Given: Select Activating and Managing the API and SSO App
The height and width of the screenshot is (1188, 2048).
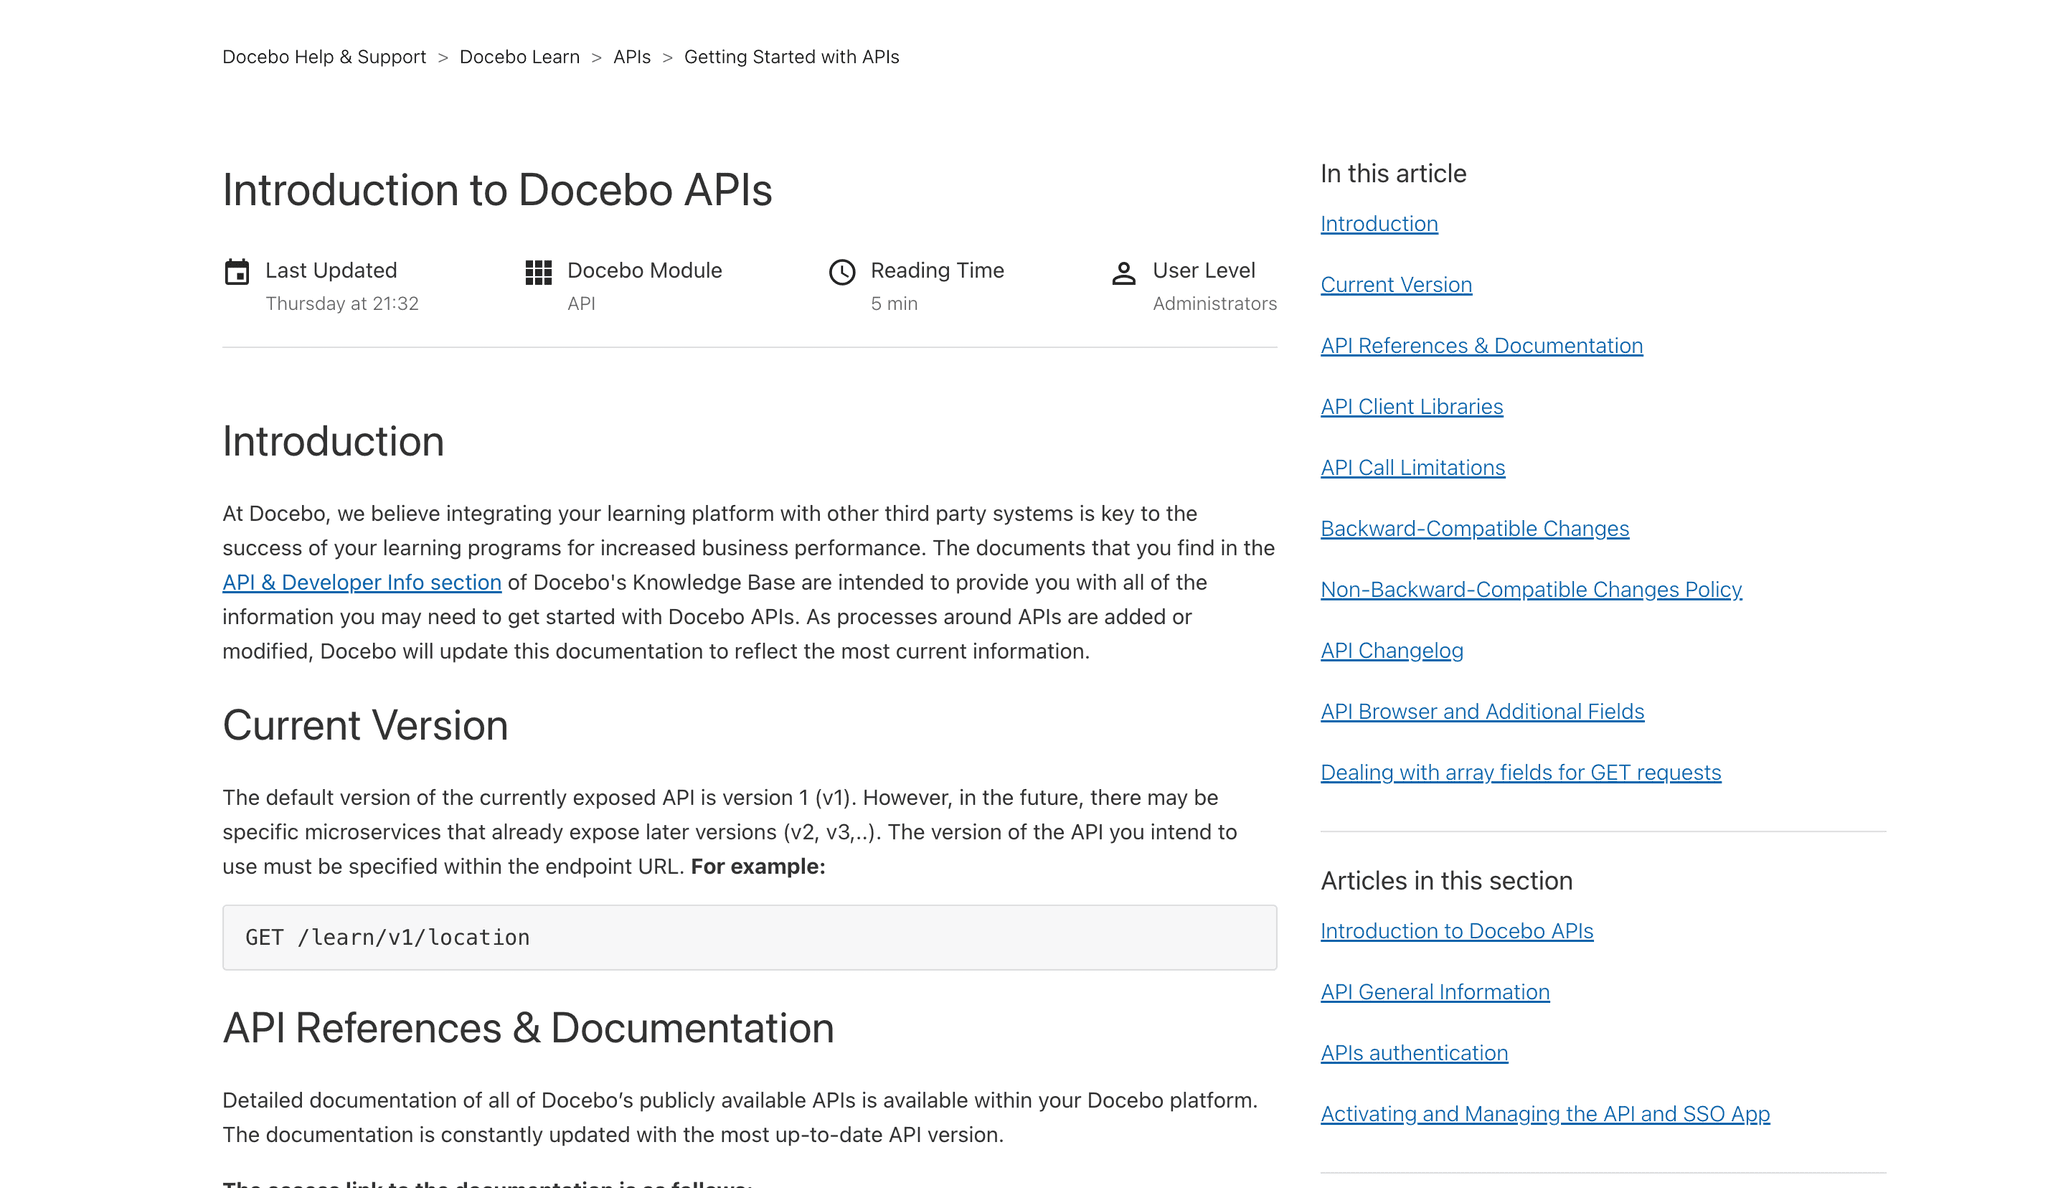Looking at the screenshot, I should click(1545, 1113).
